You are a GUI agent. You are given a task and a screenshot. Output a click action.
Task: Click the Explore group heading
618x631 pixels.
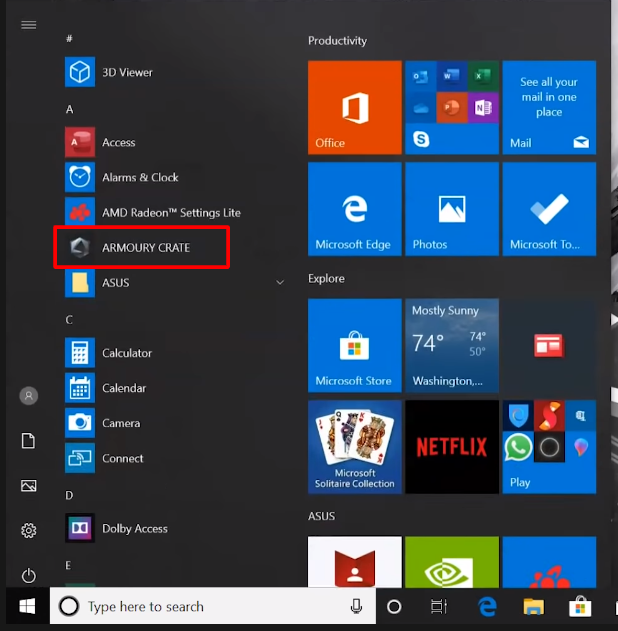click(326, 278)
